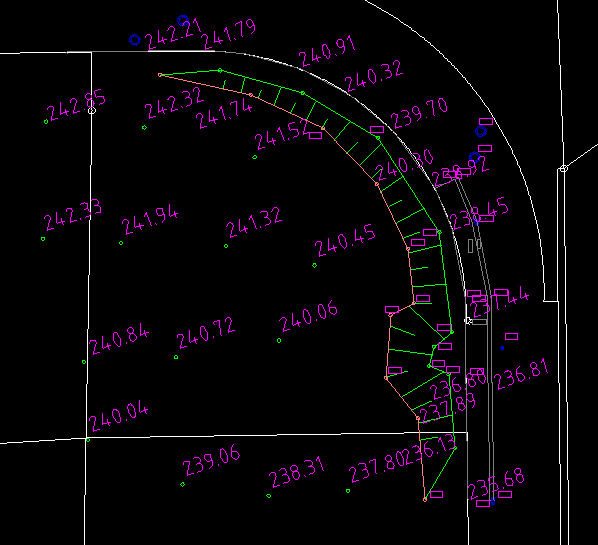Click the 241.32 elevation label
598x545 pixels.
[254, 222]
